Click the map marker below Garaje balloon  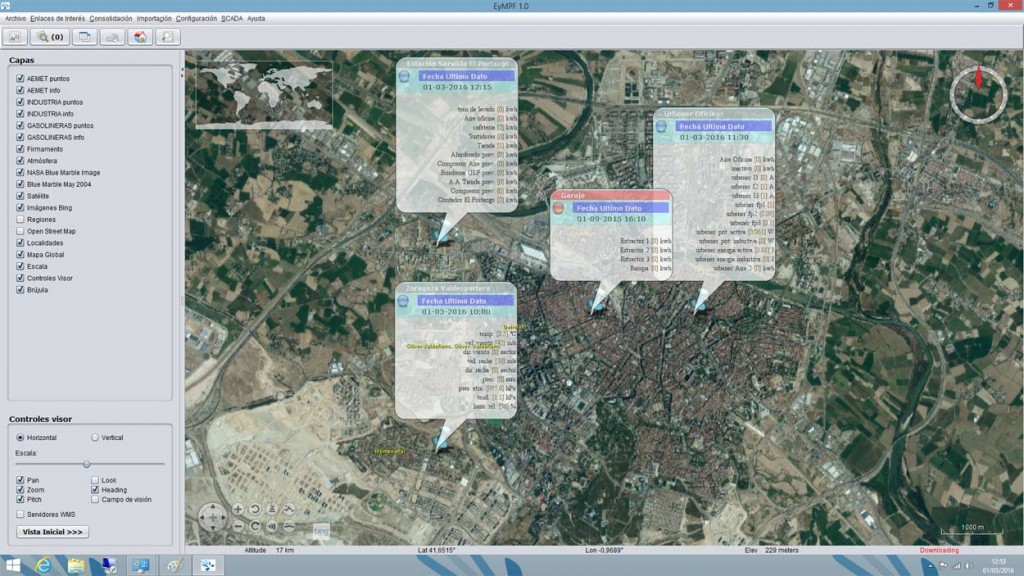(596, 306)
